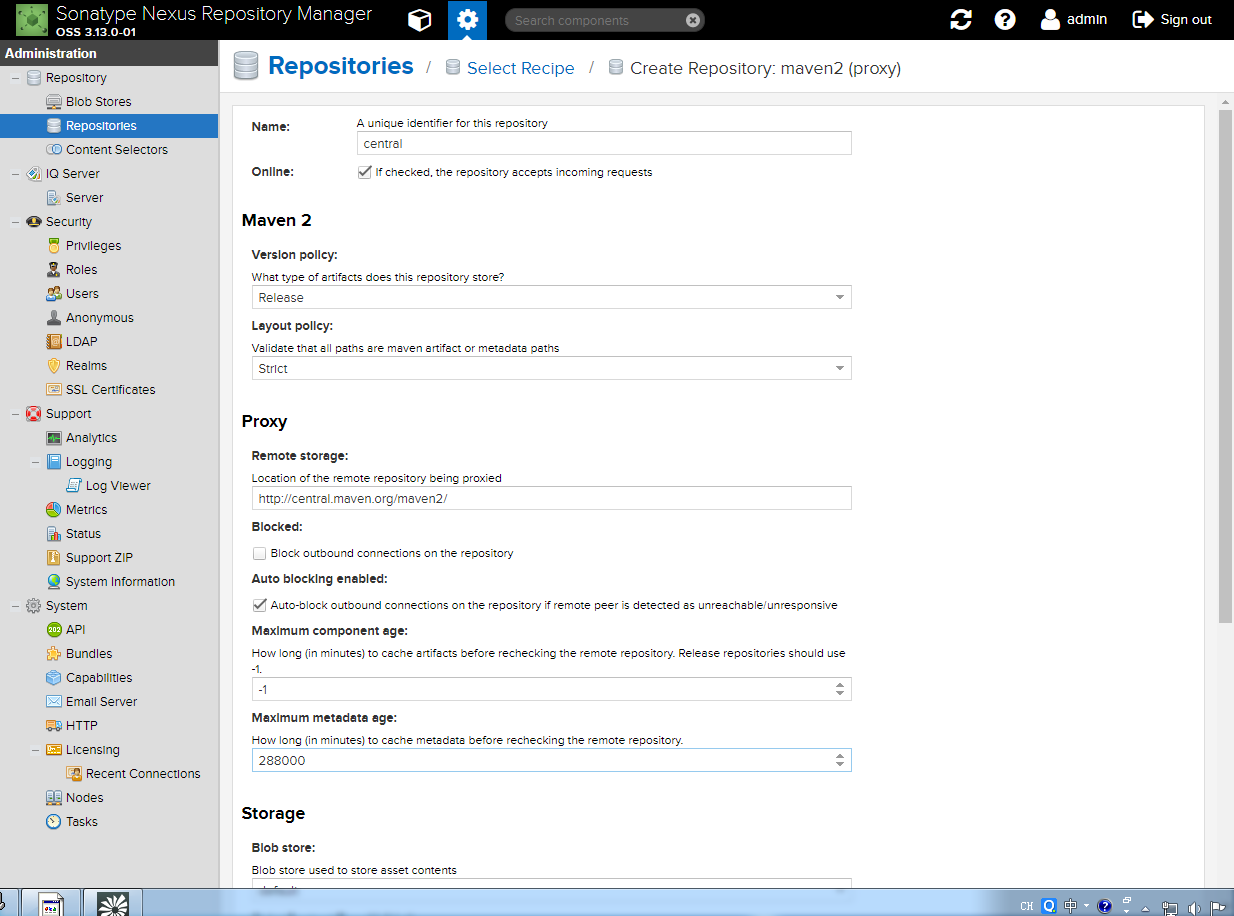Collapse the Licensing tree node
The height and width of the screenshot is (916, 1234).
35,750
